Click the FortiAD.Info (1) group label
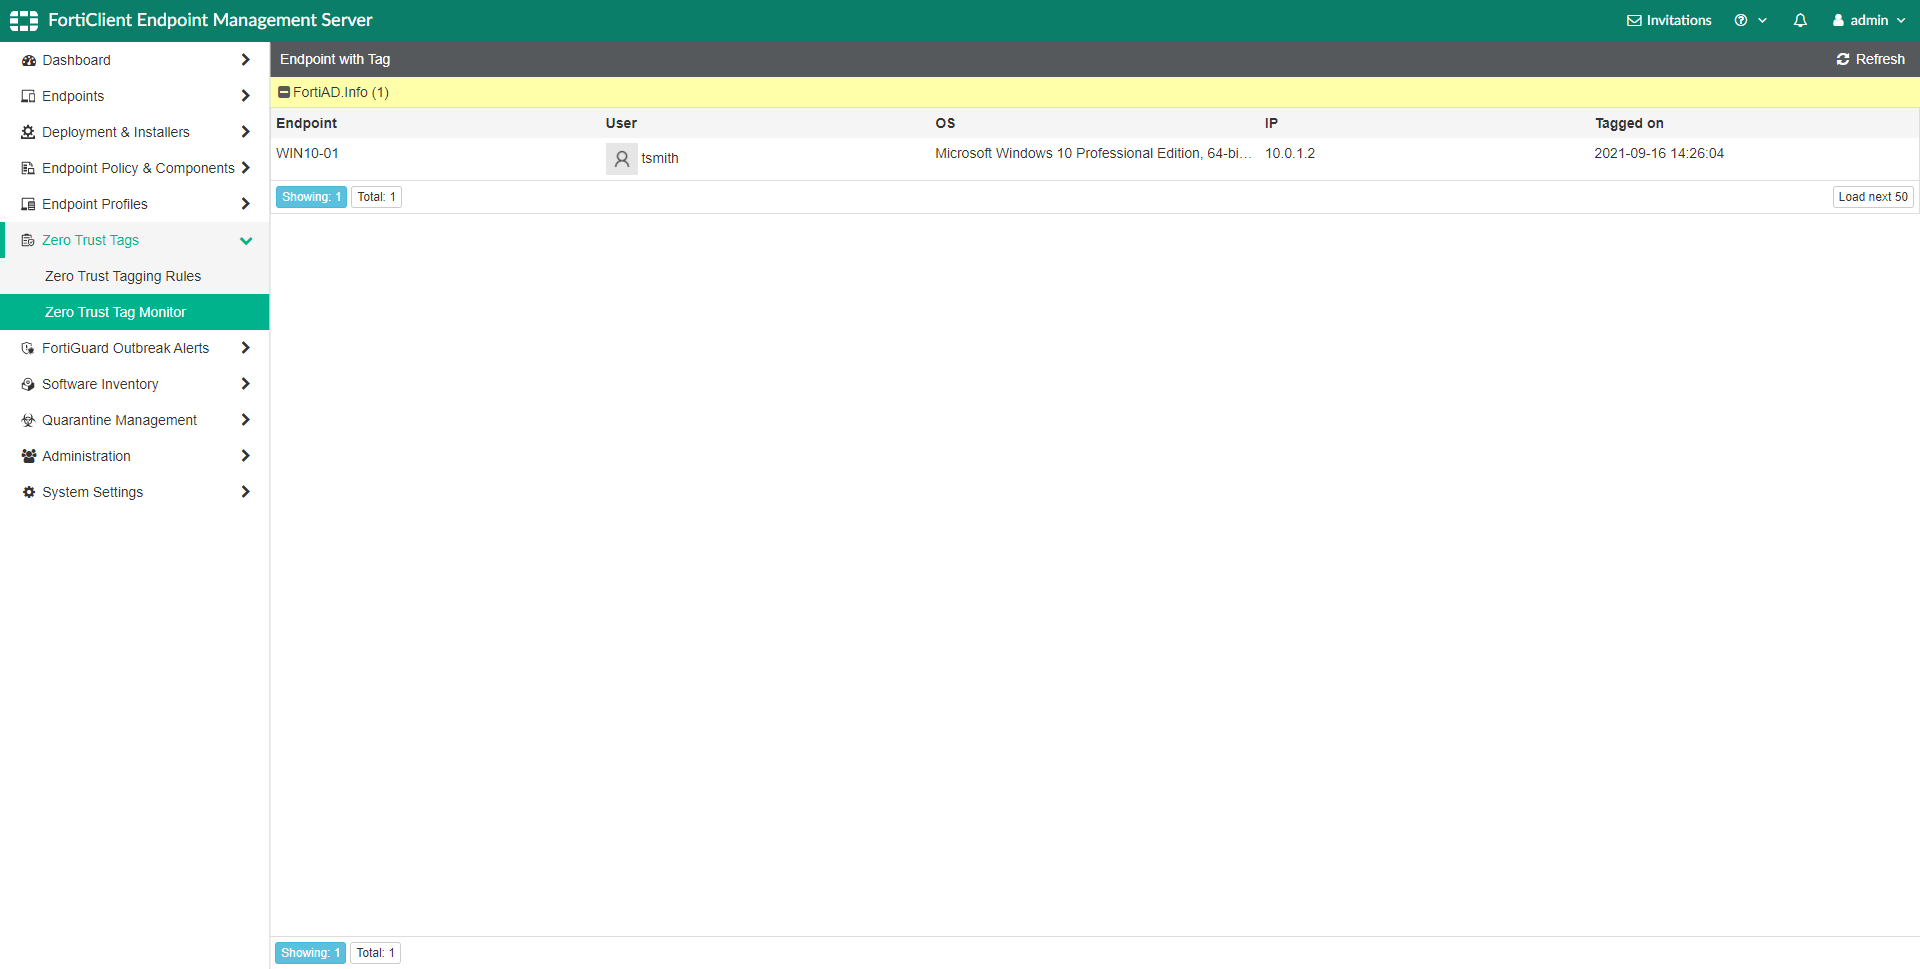The image size is (1920, 969). [x=341, y=92]
